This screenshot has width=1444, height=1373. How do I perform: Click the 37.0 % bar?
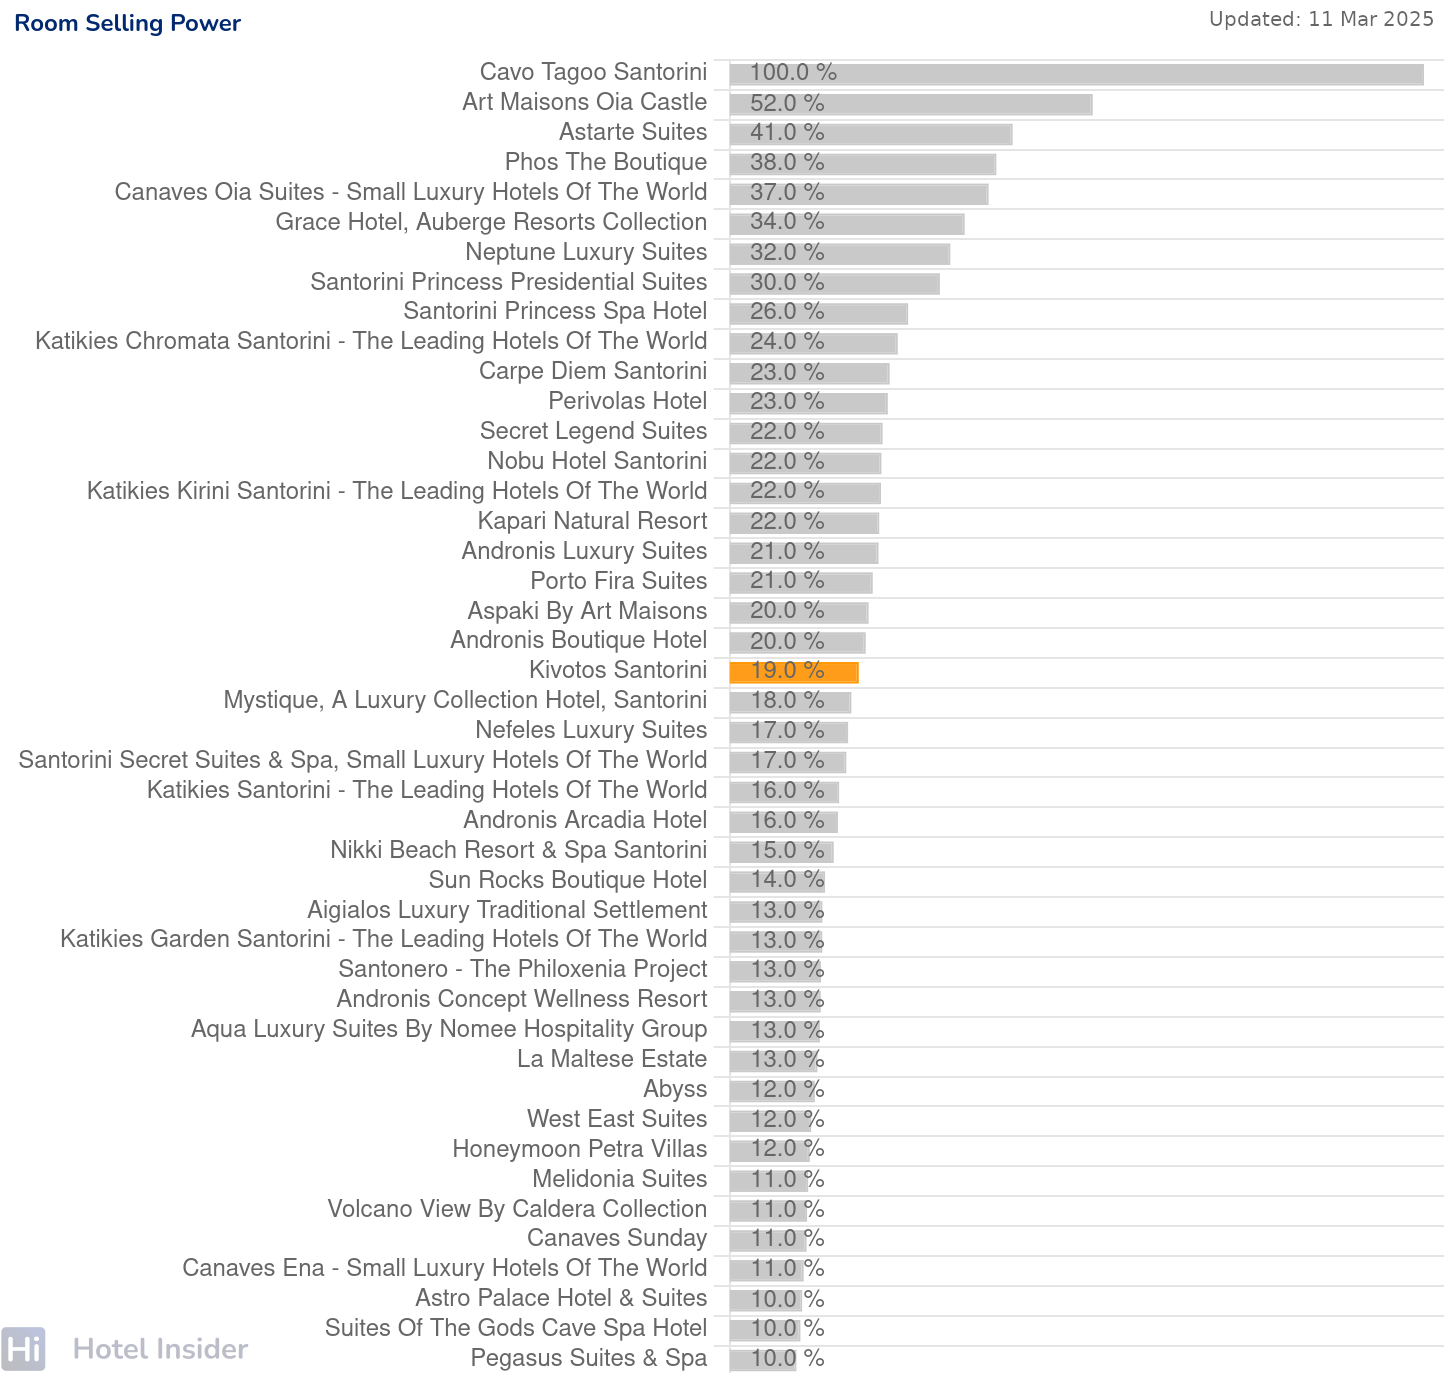coord(859,194)
